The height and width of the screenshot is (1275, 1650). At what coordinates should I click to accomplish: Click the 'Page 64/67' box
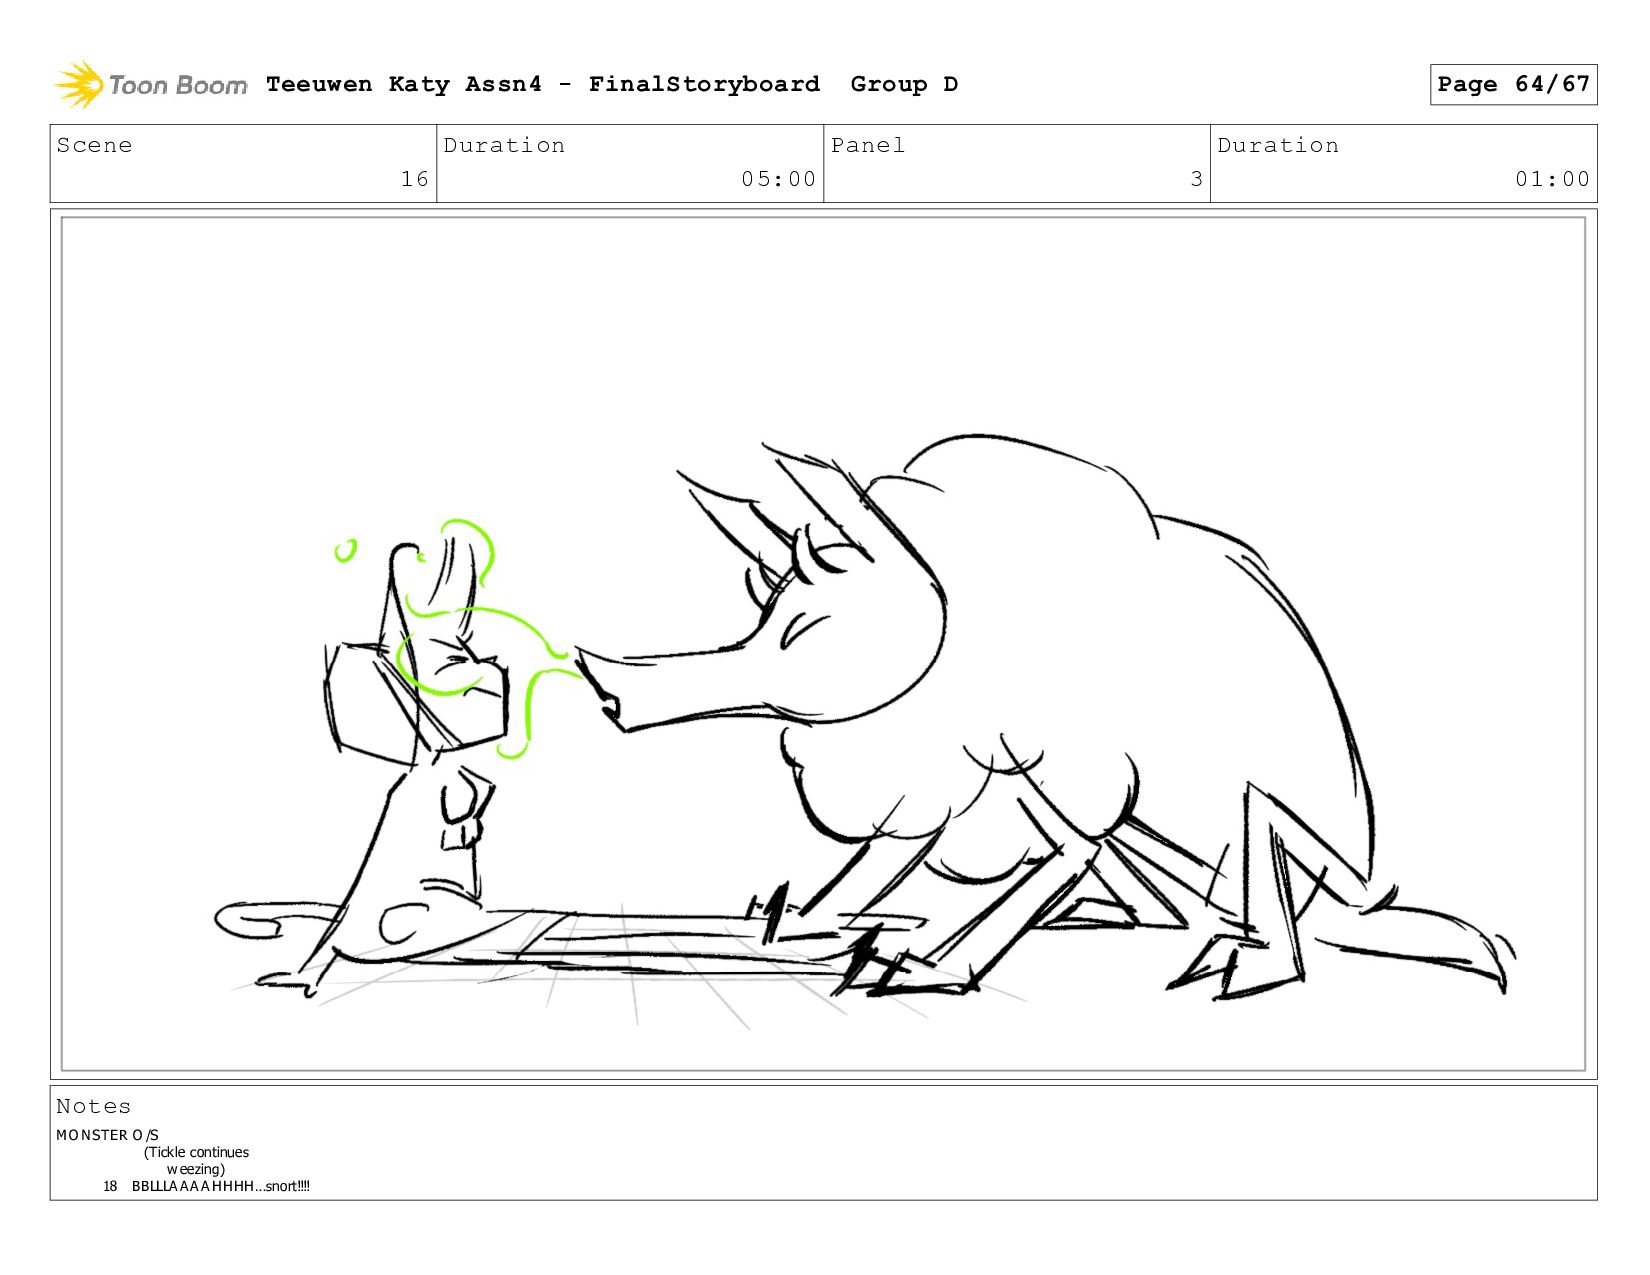point(1513,84)
